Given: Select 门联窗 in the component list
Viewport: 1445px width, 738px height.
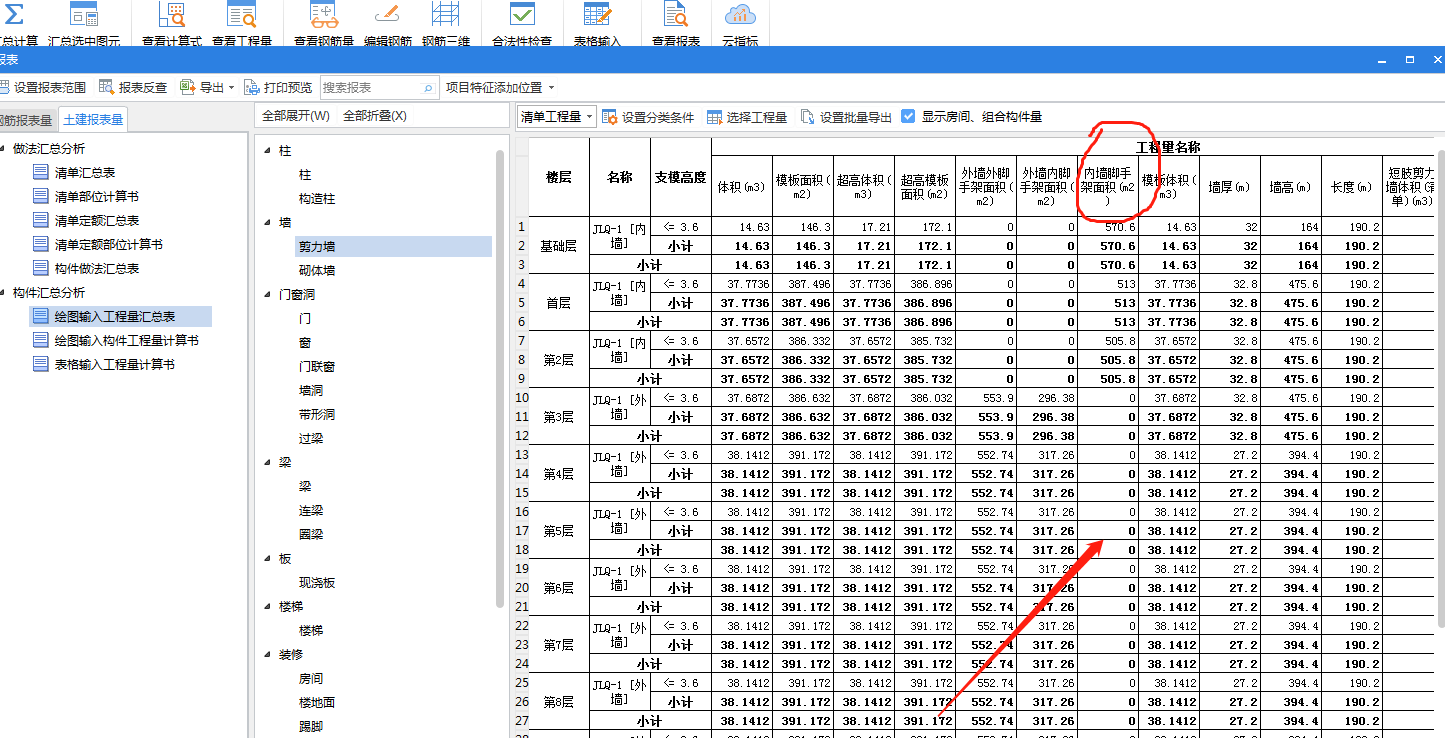Looking at the screenshot, I should (317, 367).
